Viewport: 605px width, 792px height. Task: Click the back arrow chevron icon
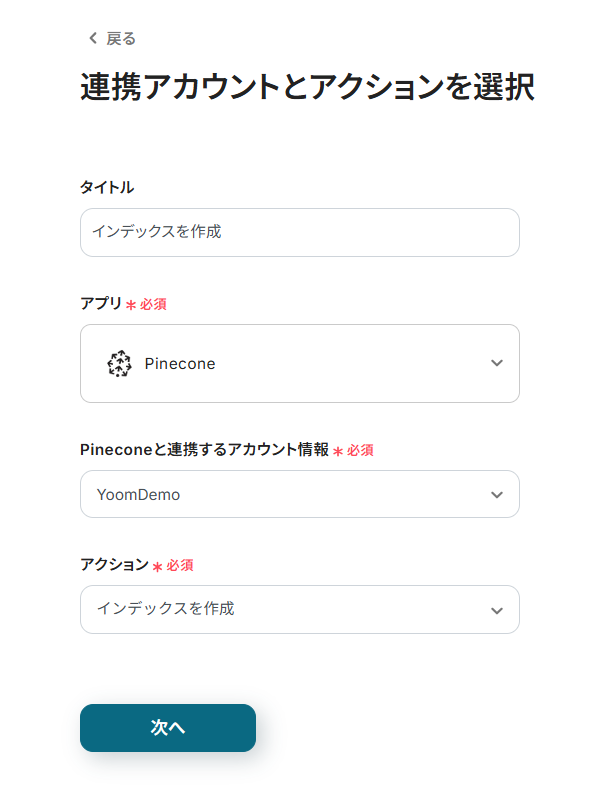93,38
